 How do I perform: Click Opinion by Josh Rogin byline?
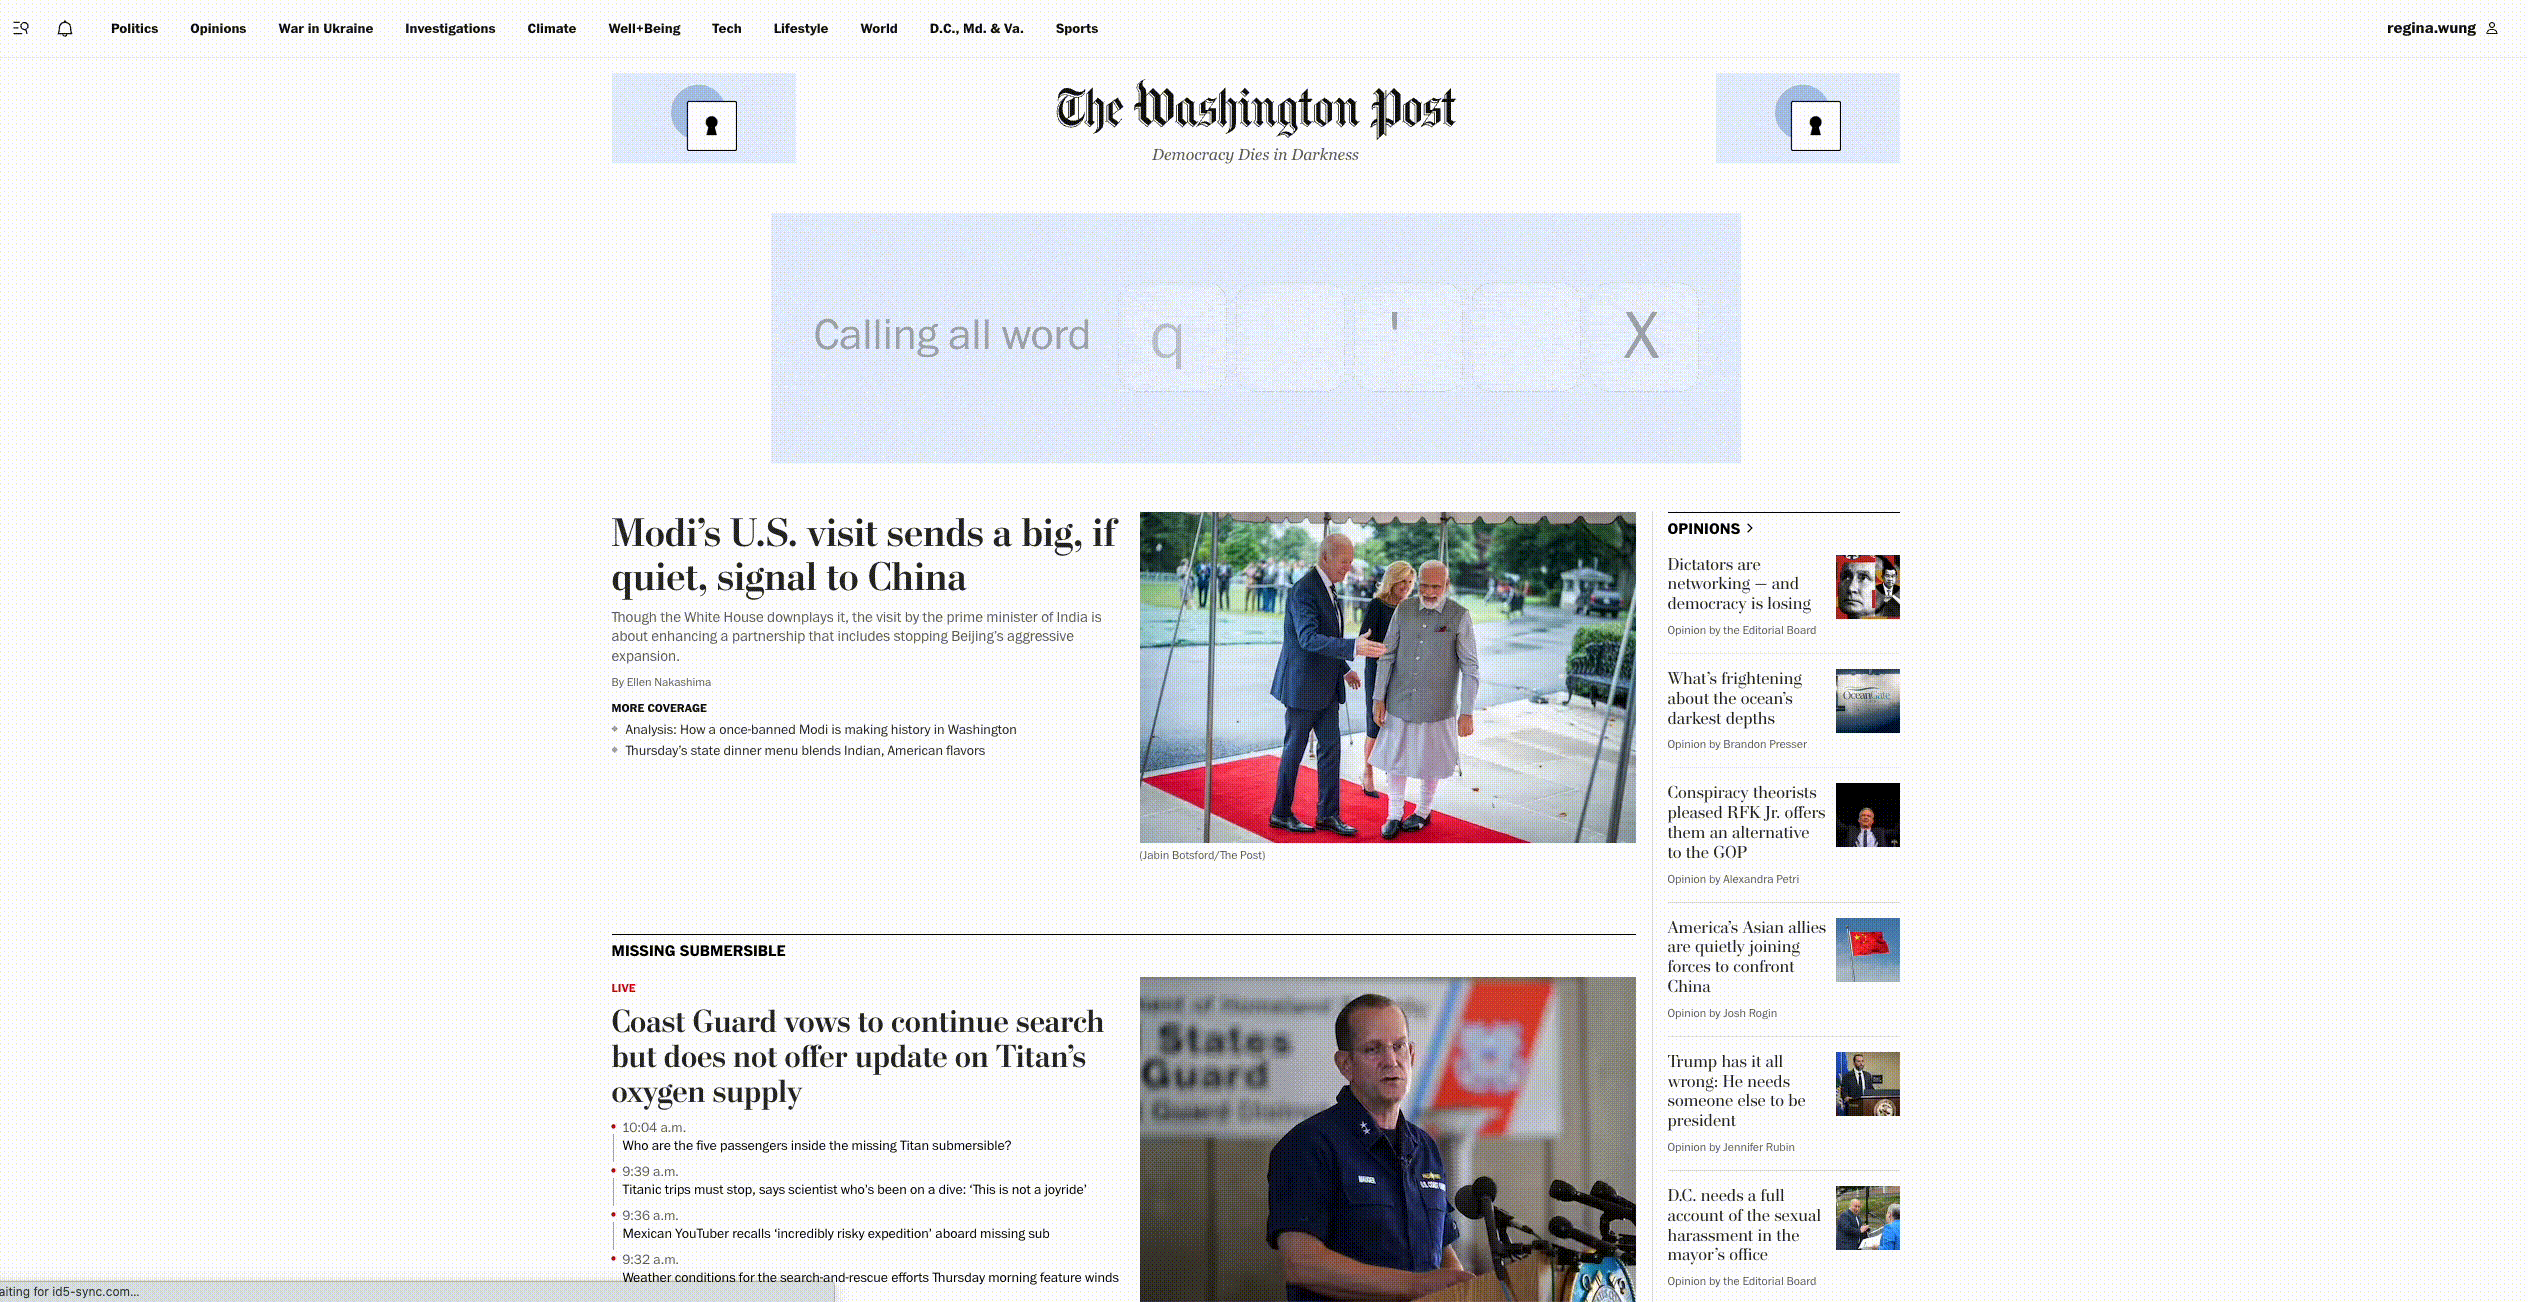pyautogui.click(x=1722, y=1013)
